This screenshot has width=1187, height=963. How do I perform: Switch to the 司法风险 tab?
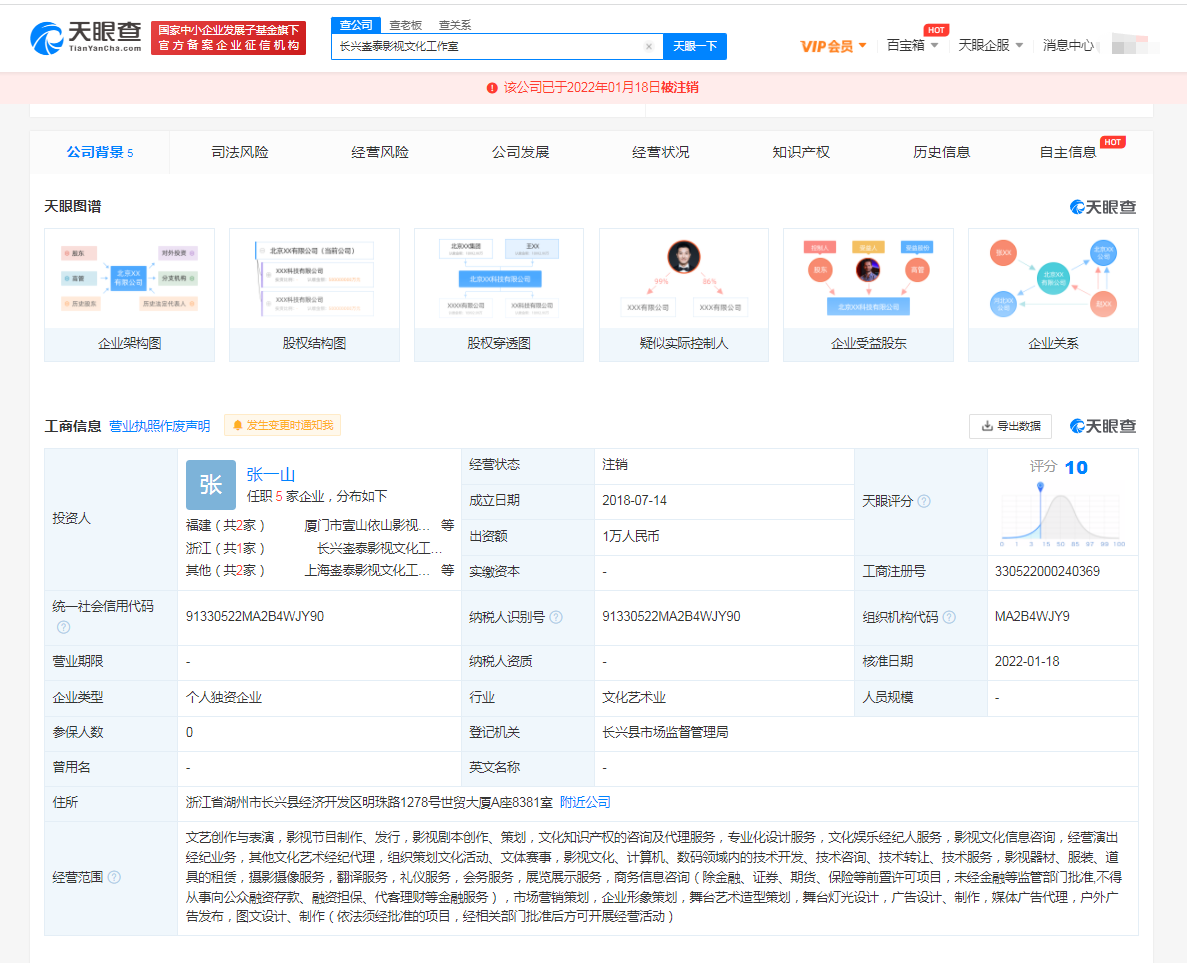(x=240, y=152)
